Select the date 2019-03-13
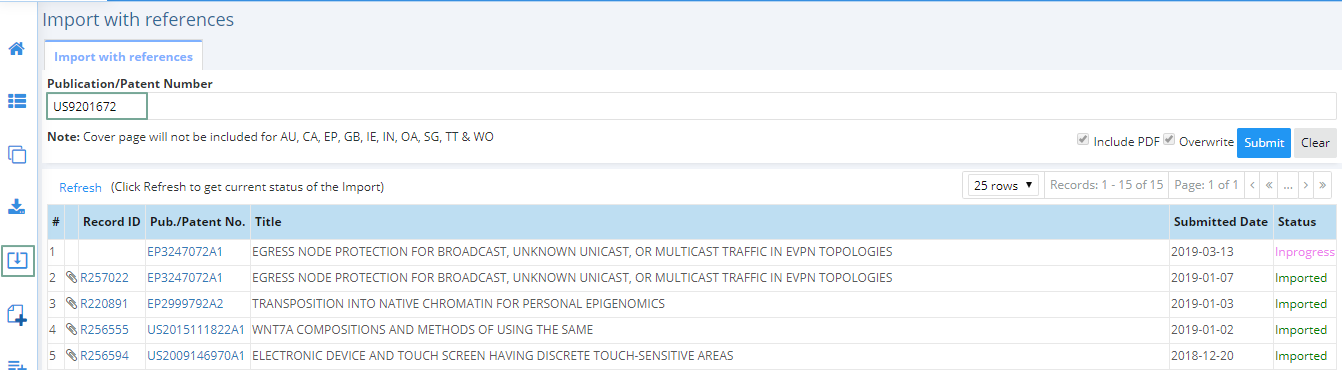The height and width of the screenshot is (370, 1342). 1203,252
